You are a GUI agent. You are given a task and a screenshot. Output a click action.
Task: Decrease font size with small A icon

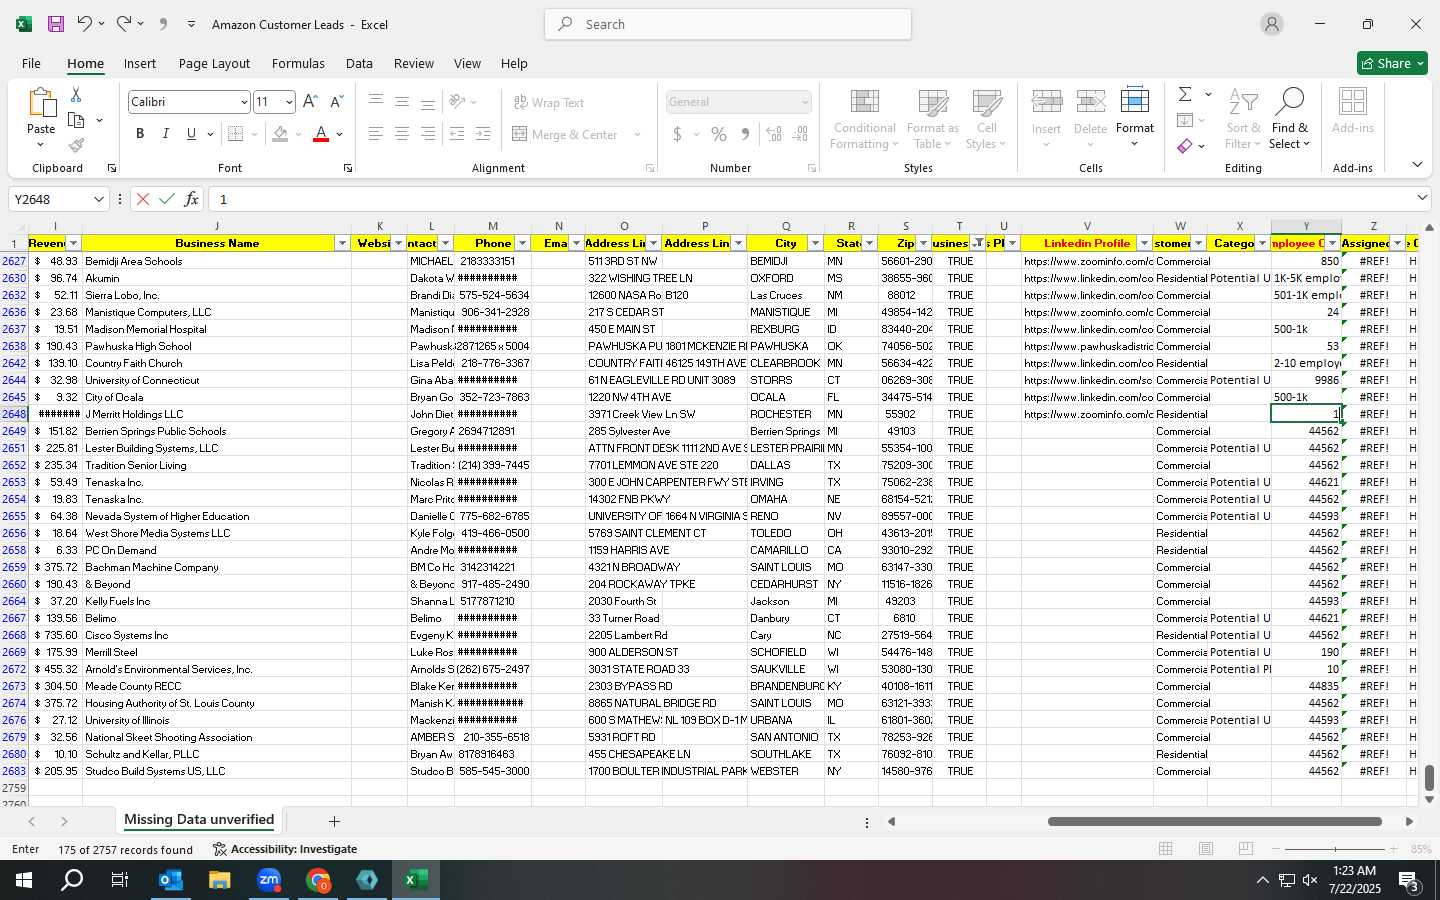point(336,102)
